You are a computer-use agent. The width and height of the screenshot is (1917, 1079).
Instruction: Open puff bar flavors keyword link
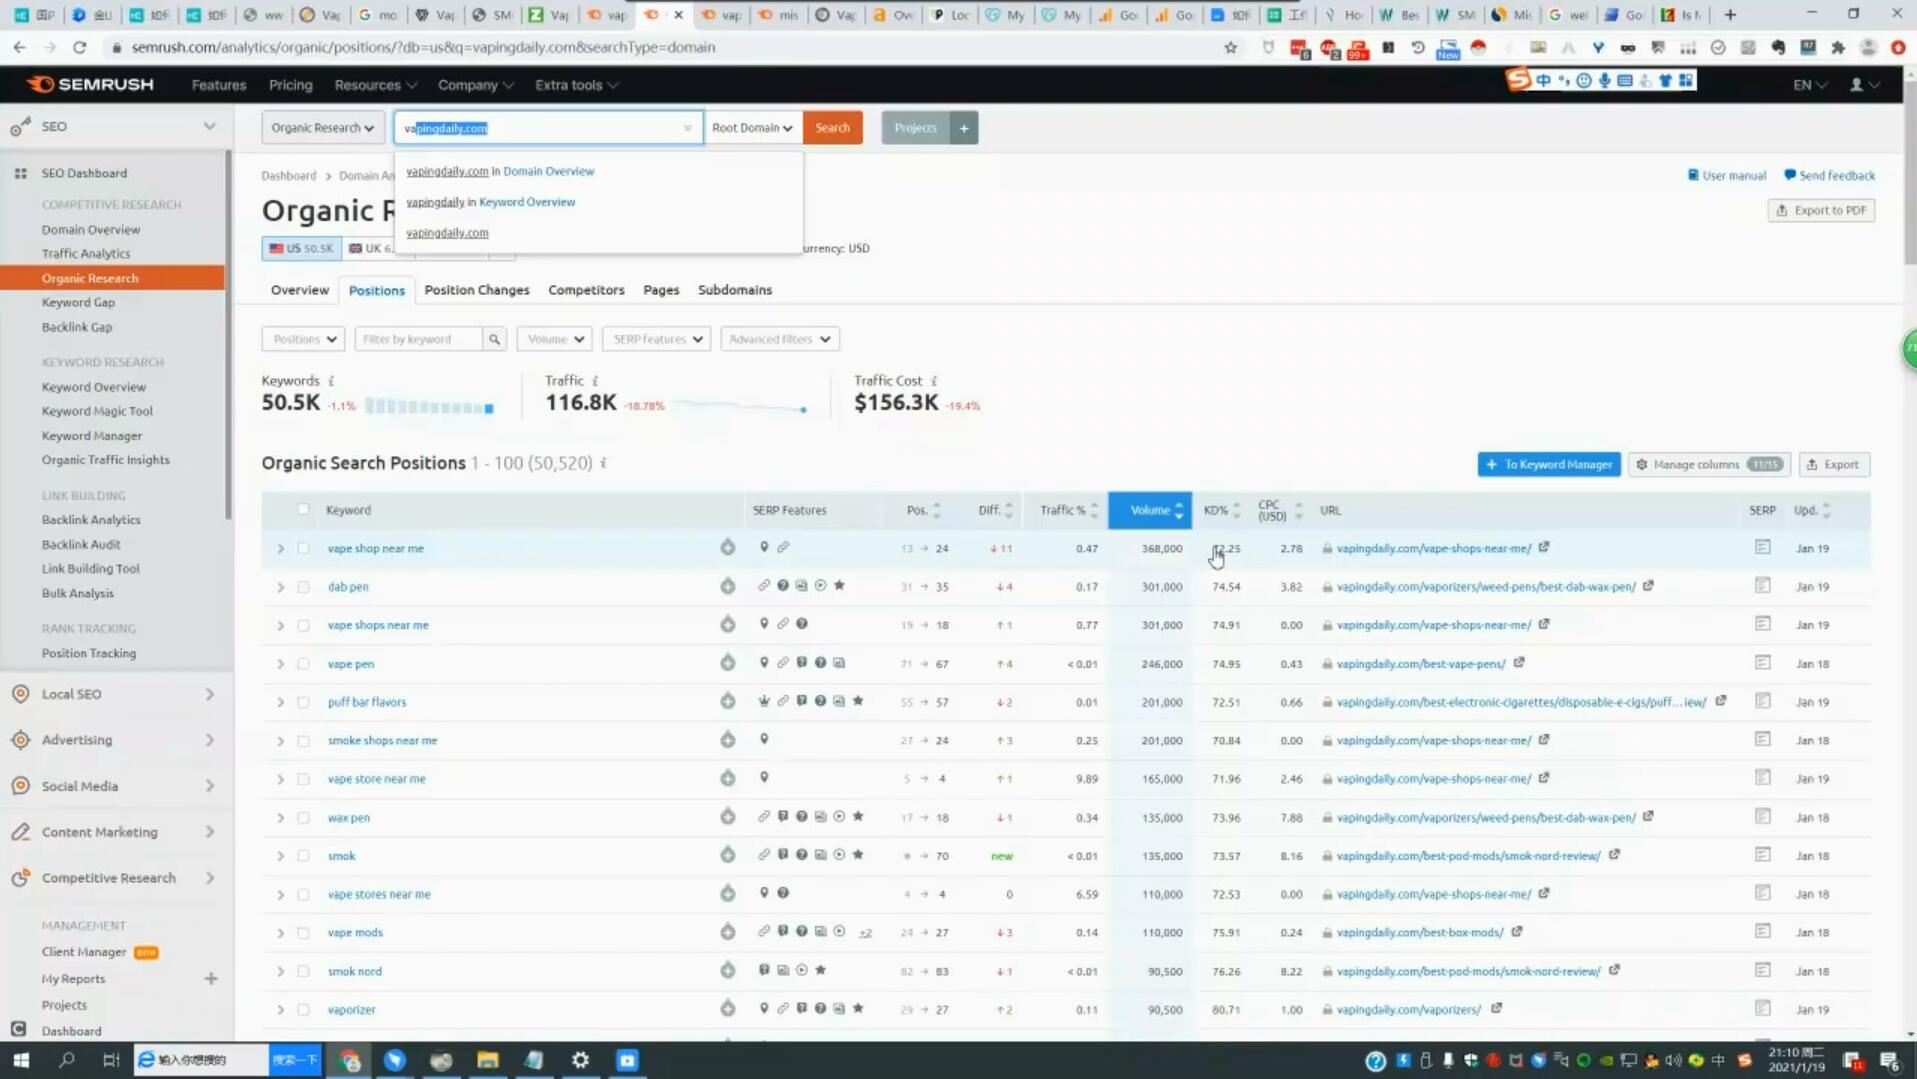tap(367, 702)
